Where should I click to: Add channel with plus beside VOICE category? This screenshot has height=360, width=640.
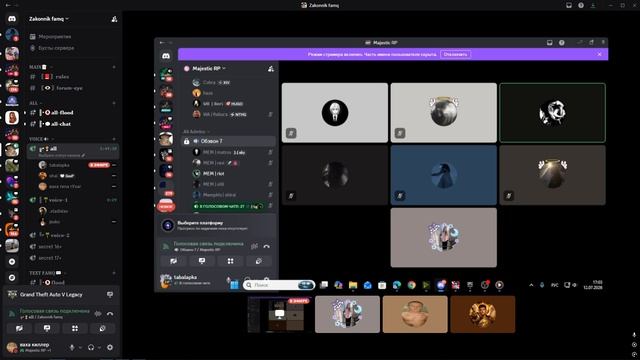(x=114, y=139)
